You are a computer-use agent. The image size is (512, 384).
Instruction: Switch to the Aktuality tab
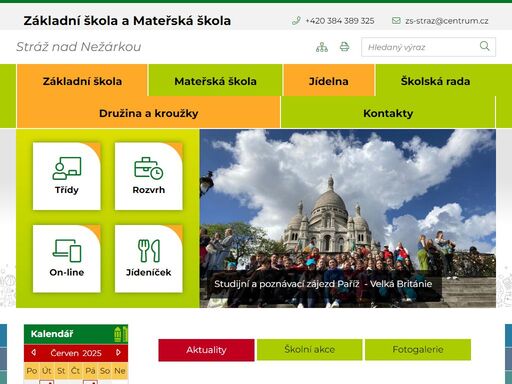206,350
